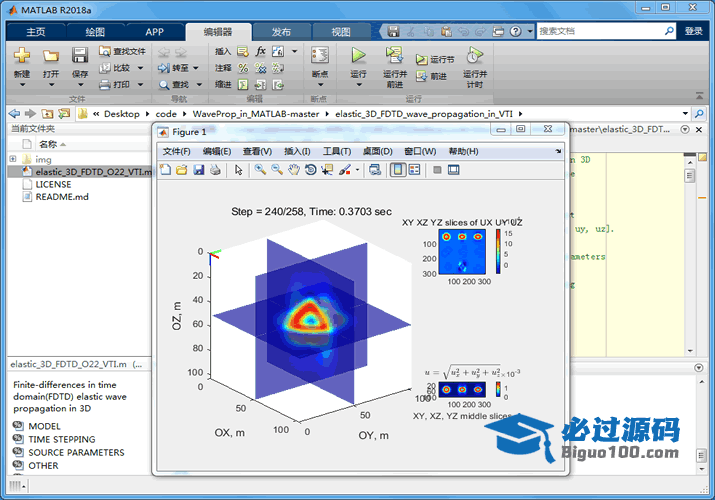Viewport: 715px width, 500px height.
Task: Select the README.md file in folder list
Action: (x=62, y=196)
